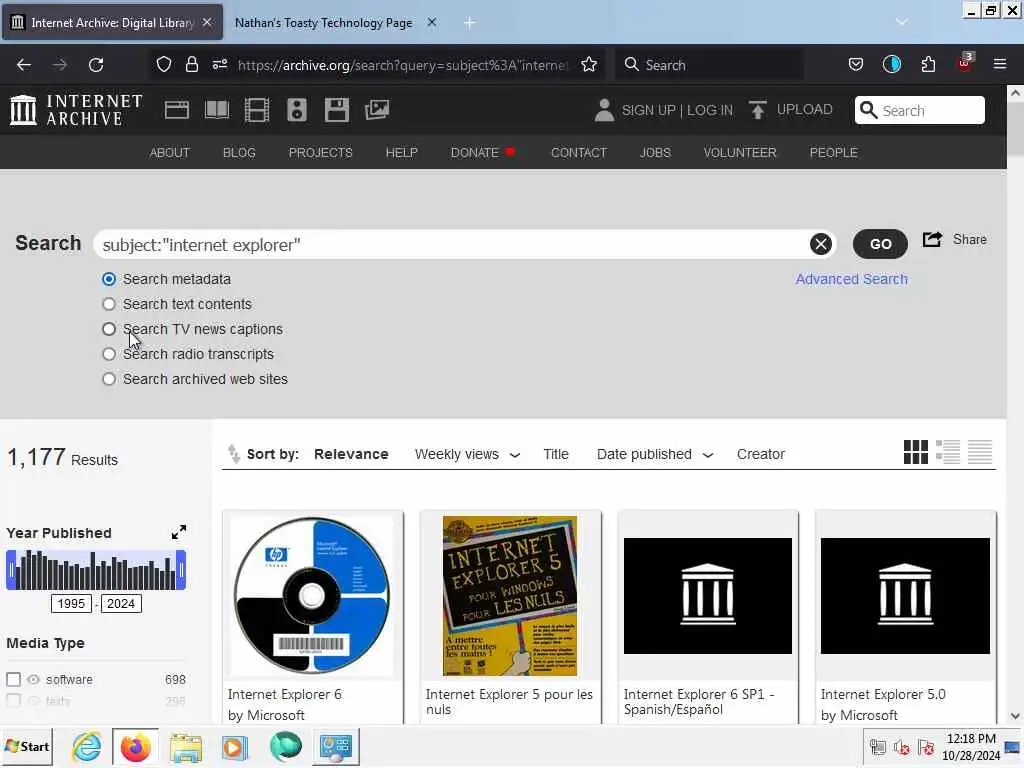
Task: Select Search archived web sites option
Action: click(109, 379)
